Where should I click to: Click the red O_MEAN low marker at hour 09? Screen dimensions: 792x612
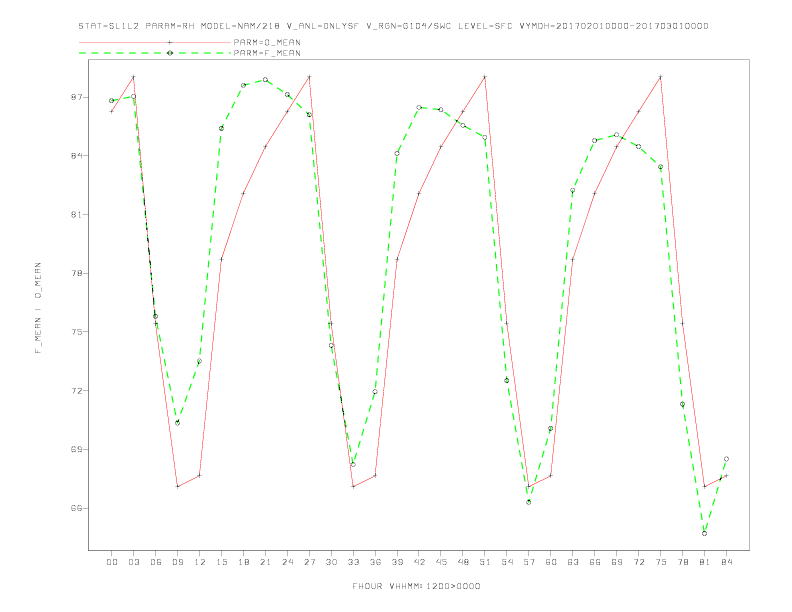pyautogui.click(x=177, y=486)
